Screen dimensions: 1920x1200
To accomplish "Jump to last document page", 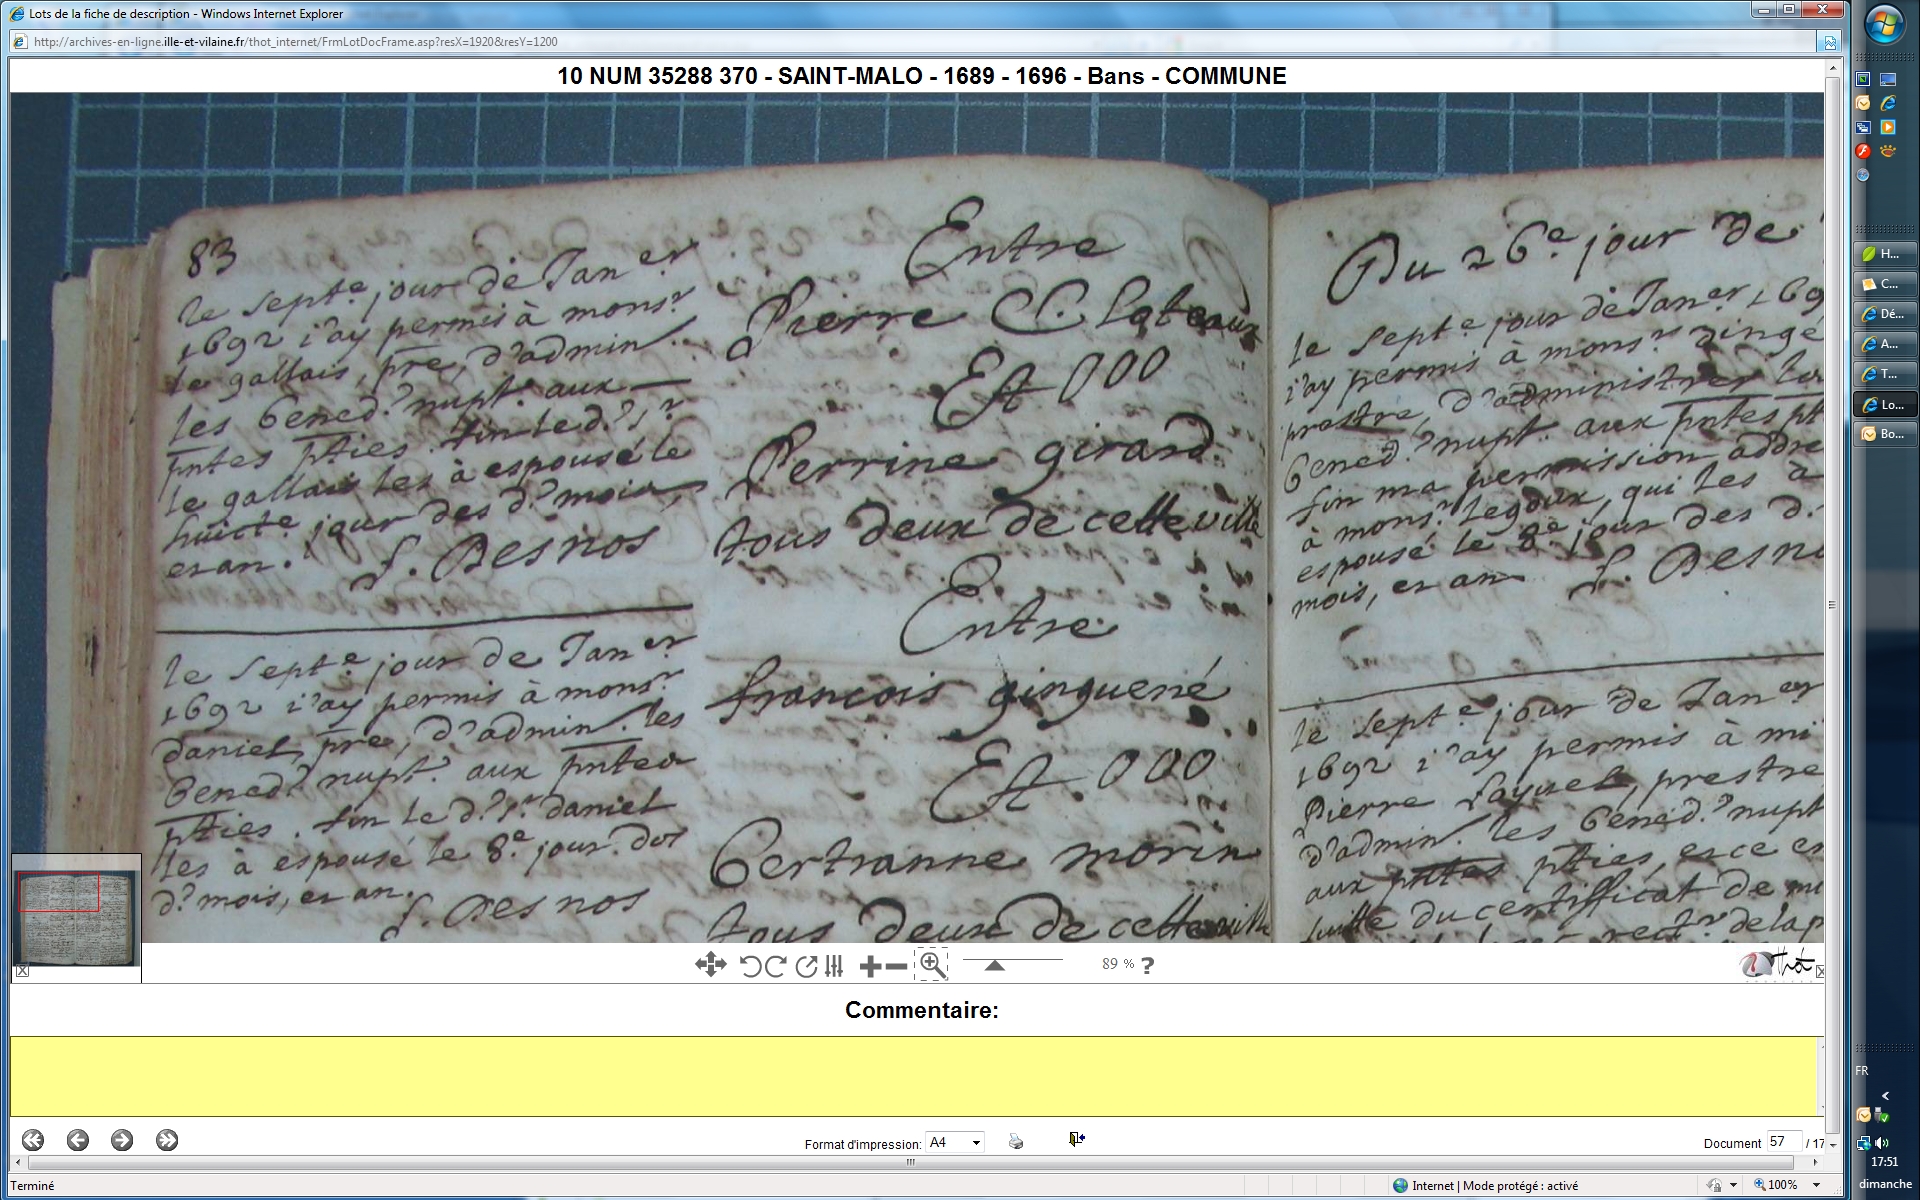I will click(x=167, y=1140).
